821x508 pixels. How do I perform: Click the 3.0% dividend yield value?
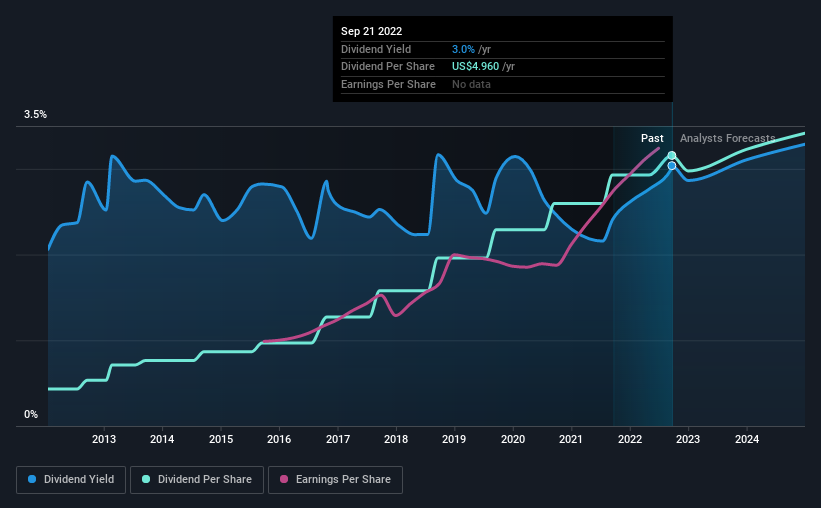point(463,49)
